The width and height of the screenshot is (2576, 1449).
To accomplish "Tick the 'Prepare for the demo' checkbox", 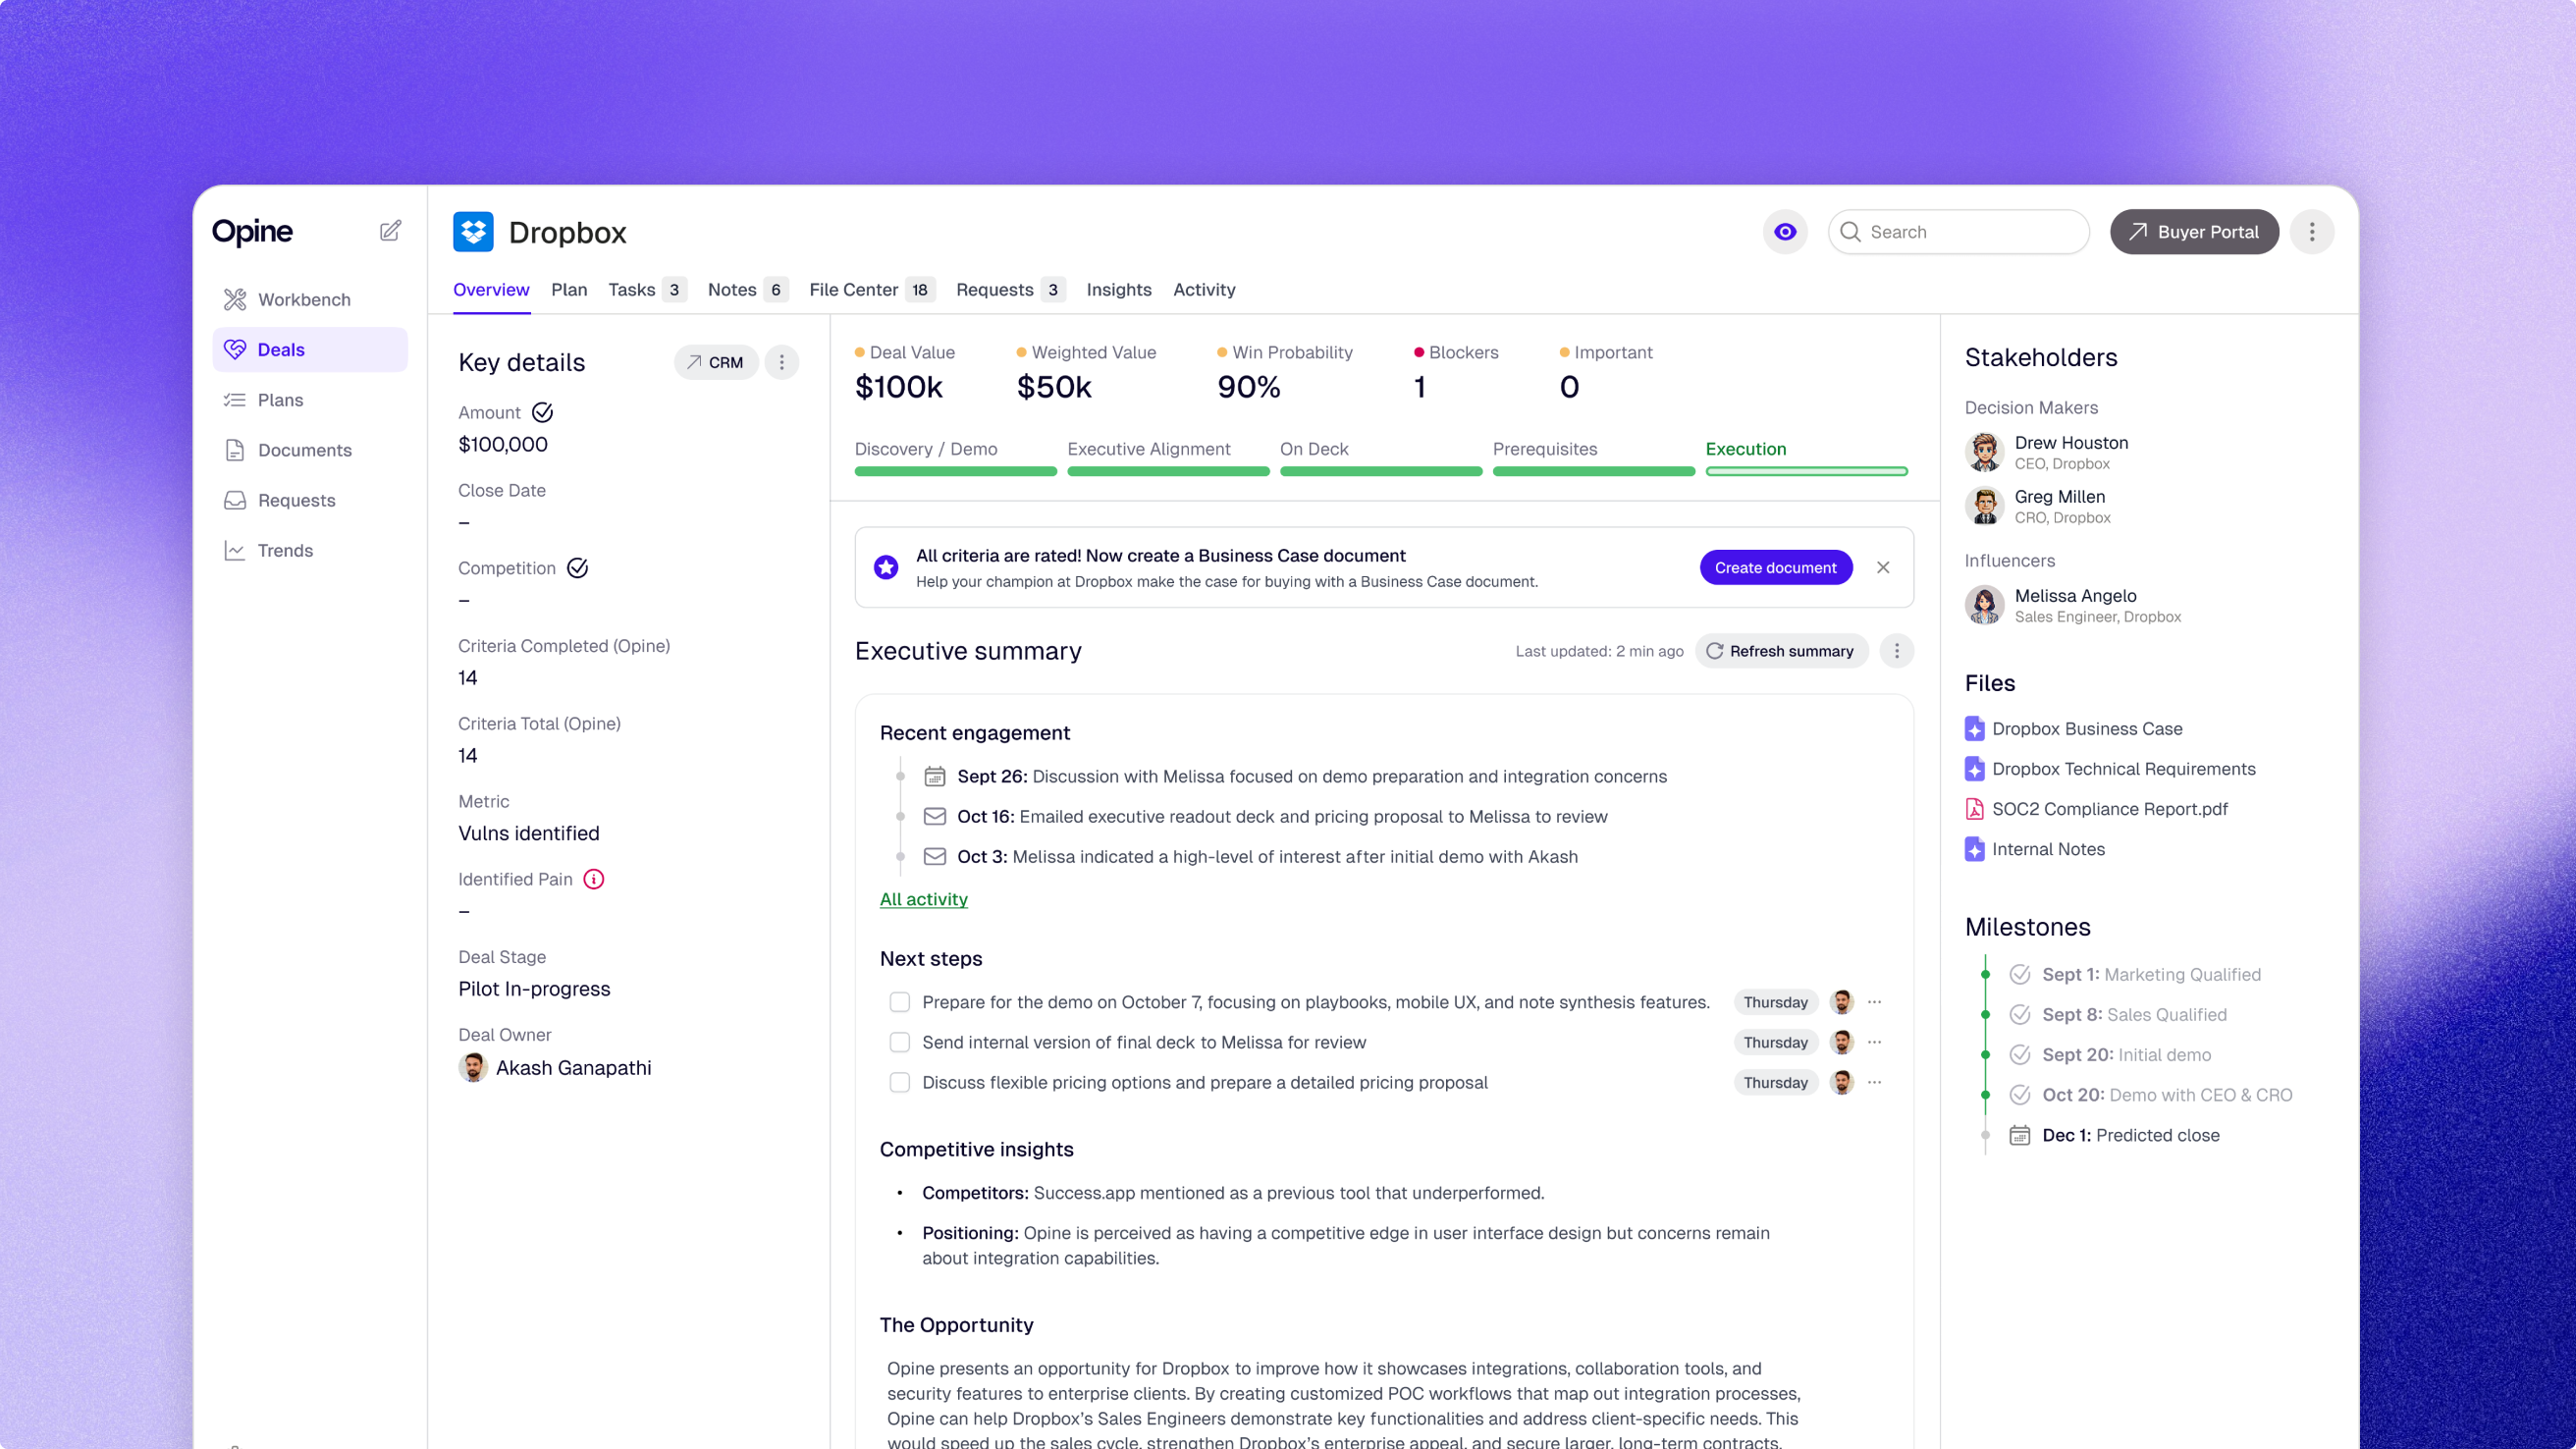I will pos(900,1002).
